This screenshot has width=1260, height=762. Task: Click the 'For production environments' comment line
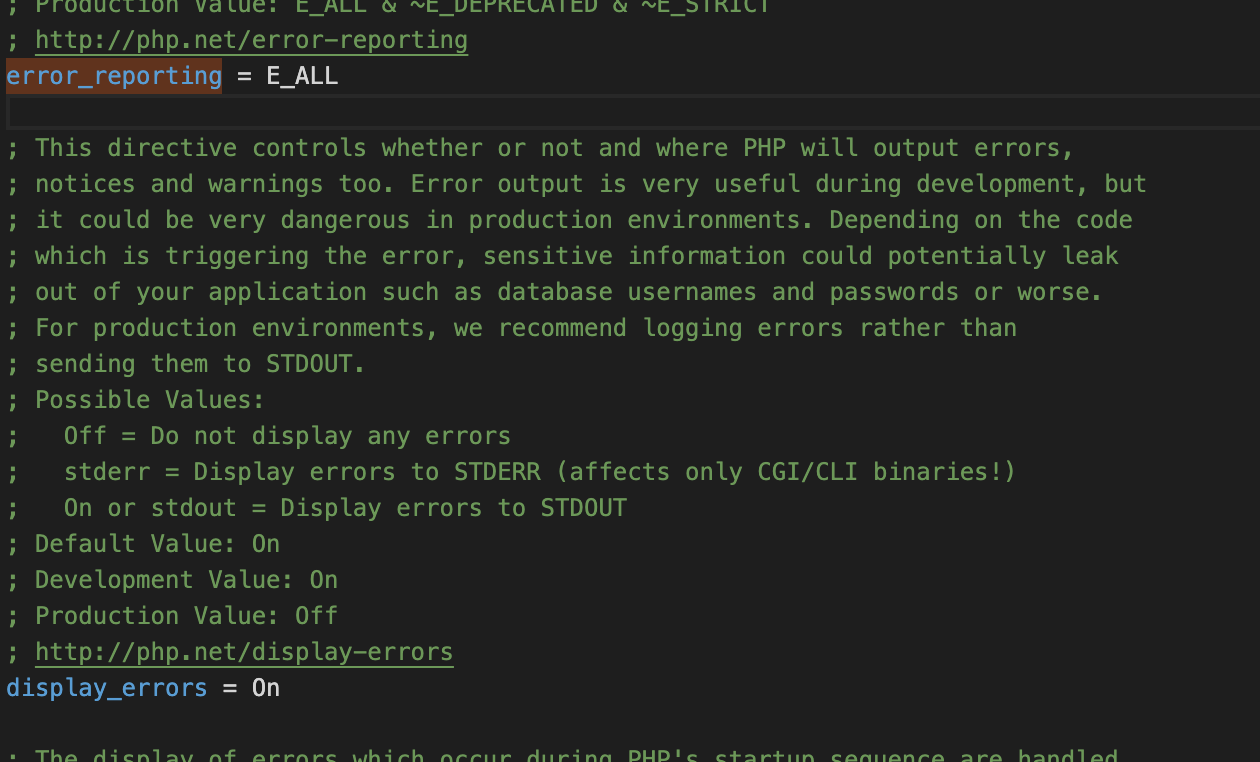pyautogui.click(x=511, y=328)
